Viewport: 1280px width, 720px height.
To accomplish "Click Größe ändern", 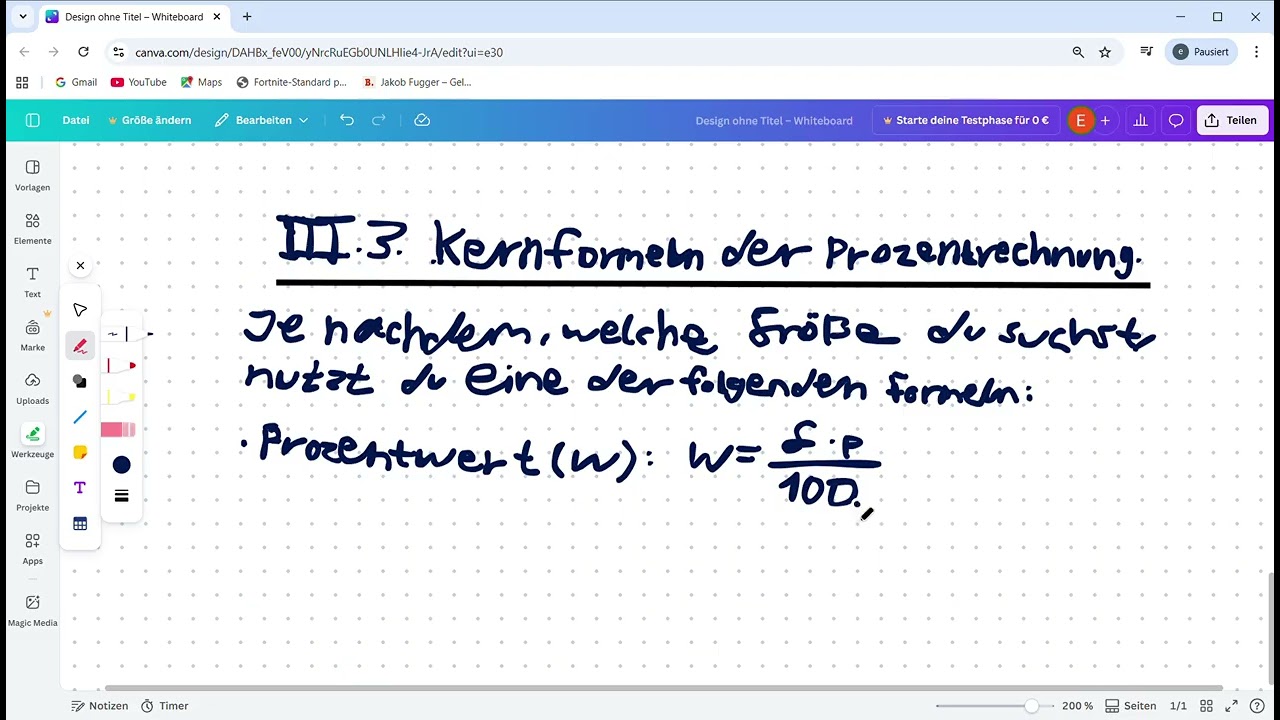I will click(x=149, y=120).
